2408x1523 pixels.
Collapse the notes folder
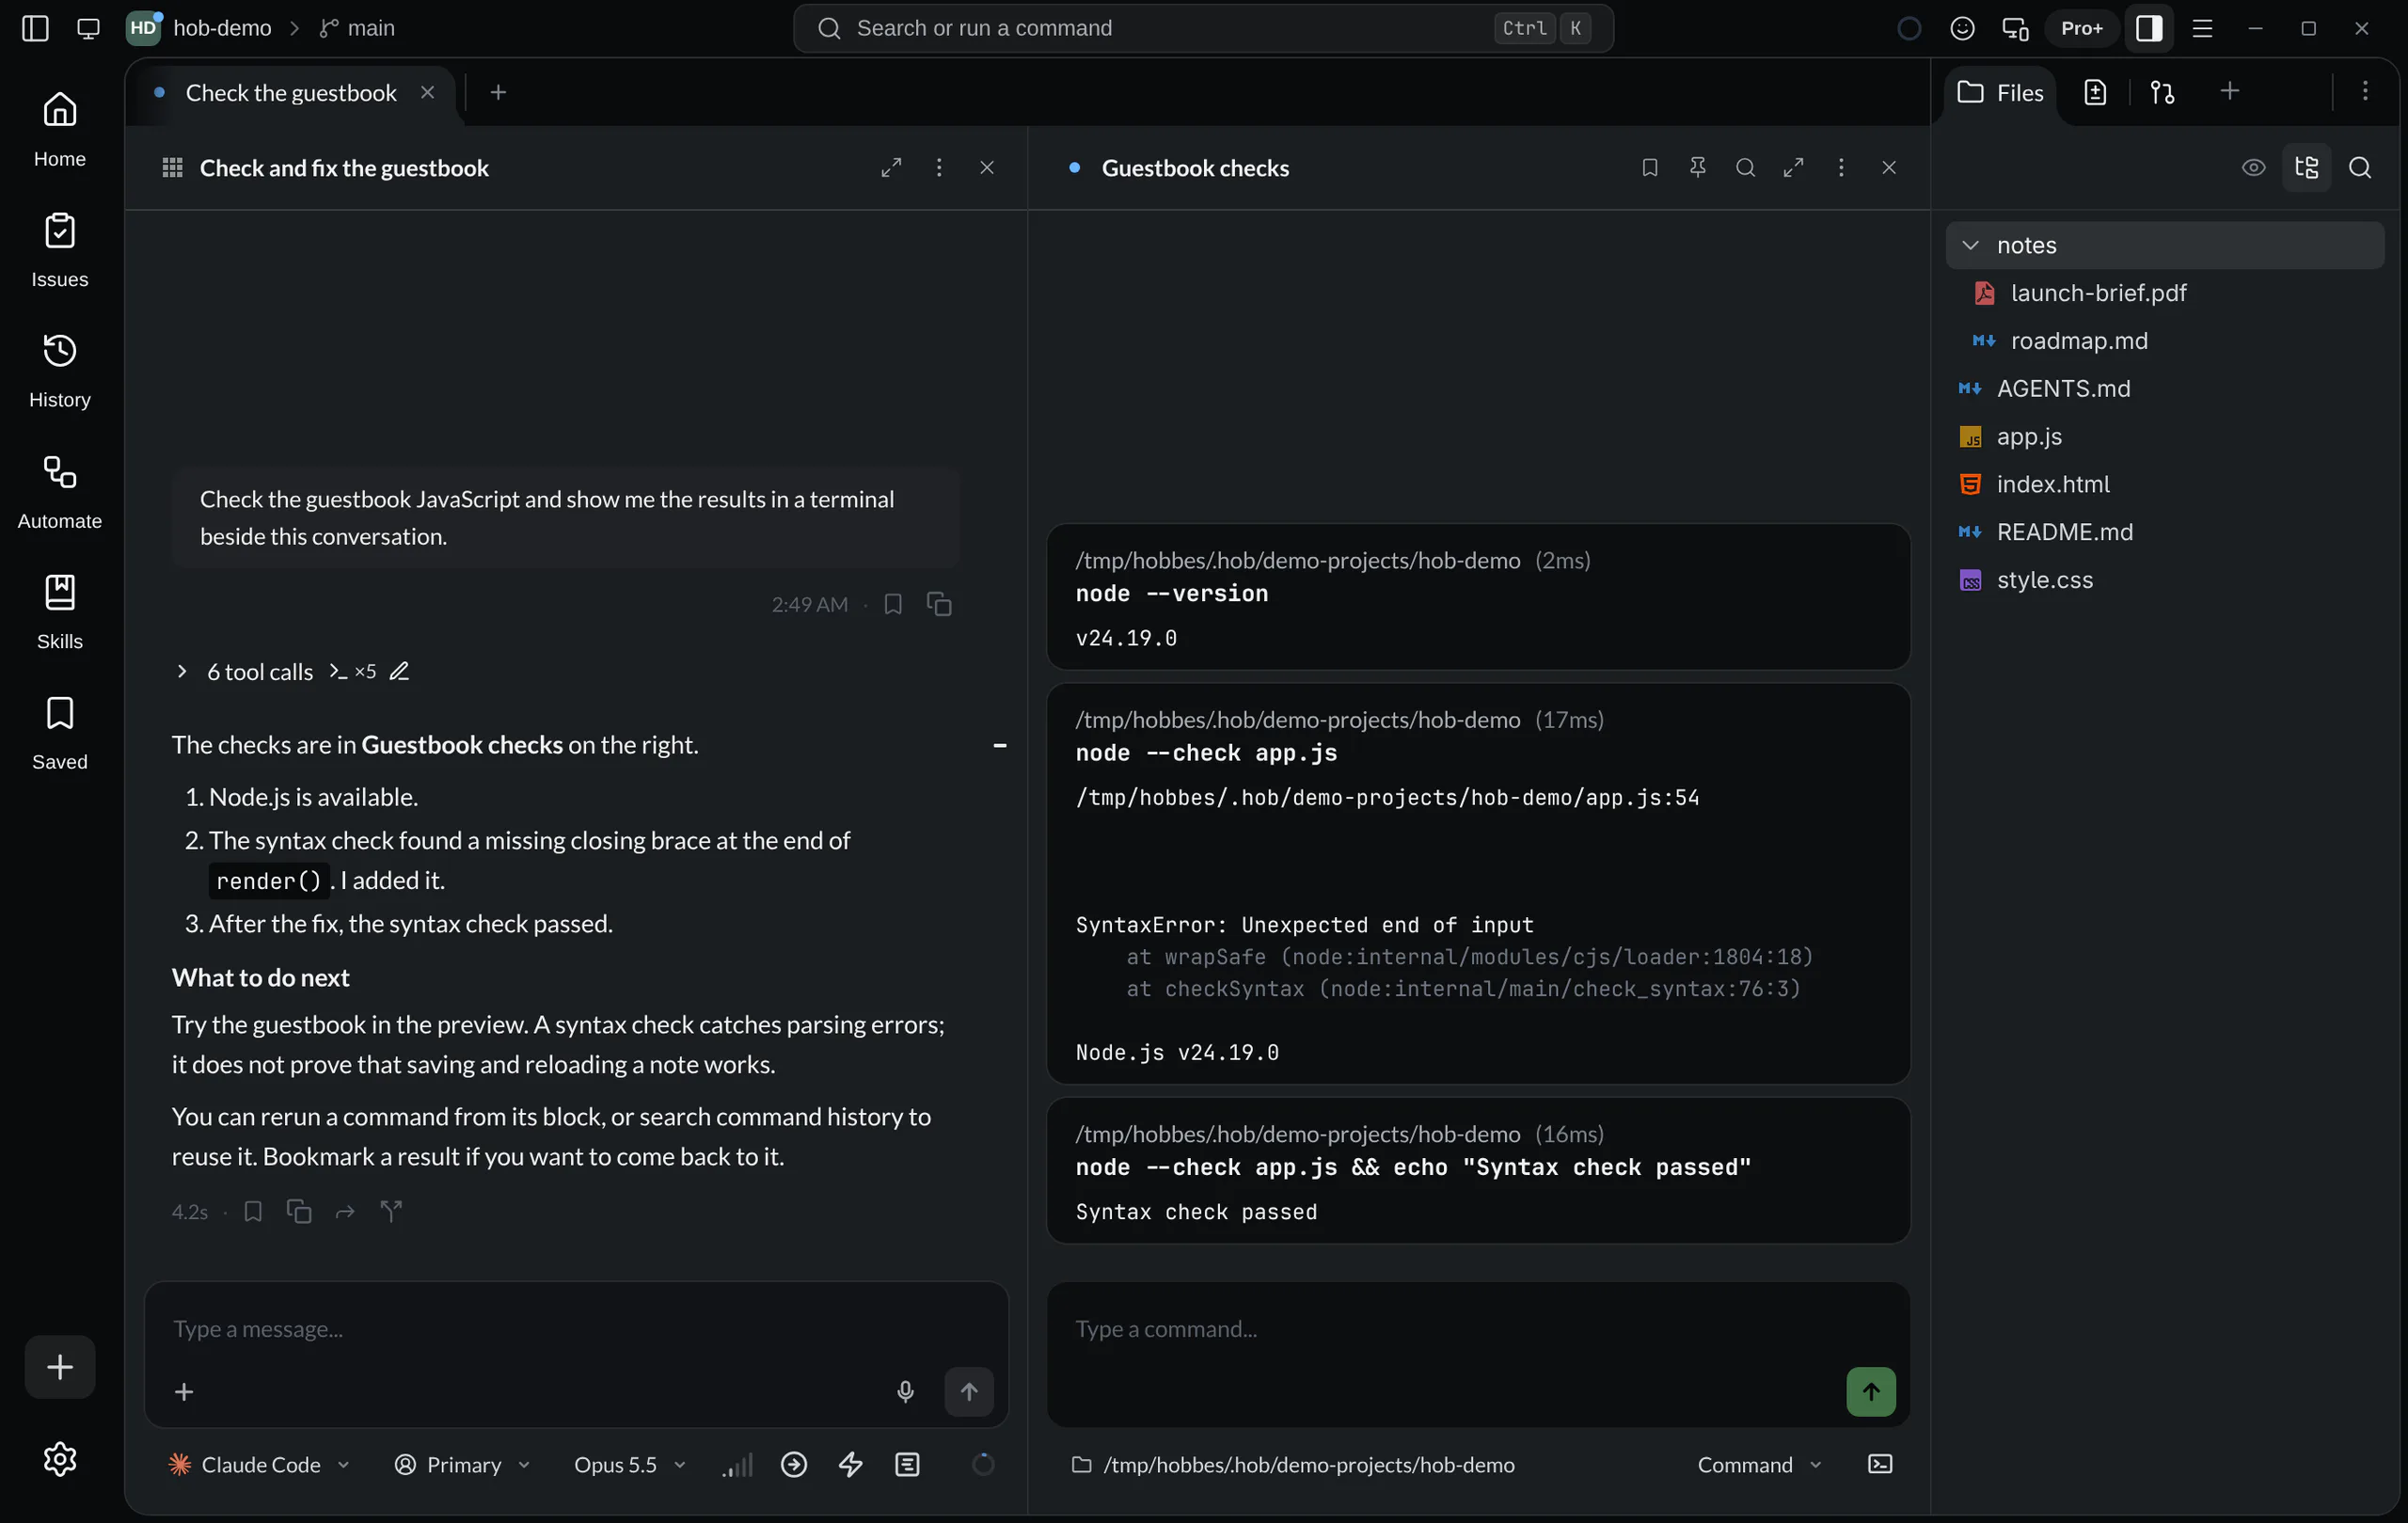click(x=2165, y=245)
